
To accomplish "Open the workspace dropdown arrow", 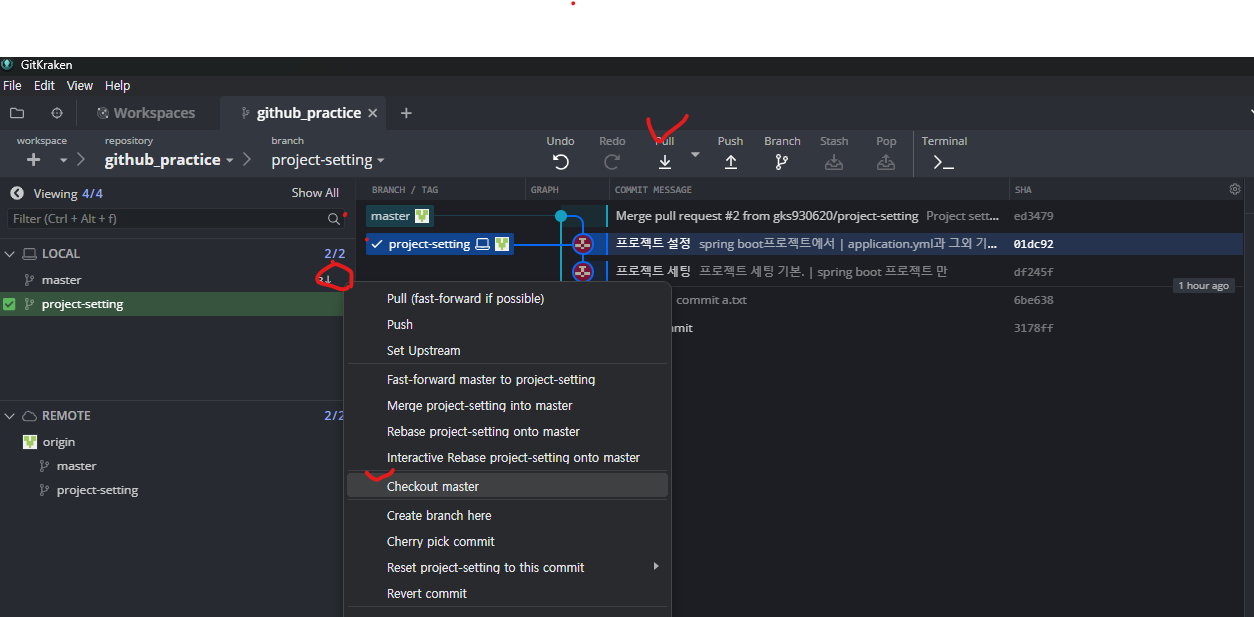I will [x=64, y=160].
